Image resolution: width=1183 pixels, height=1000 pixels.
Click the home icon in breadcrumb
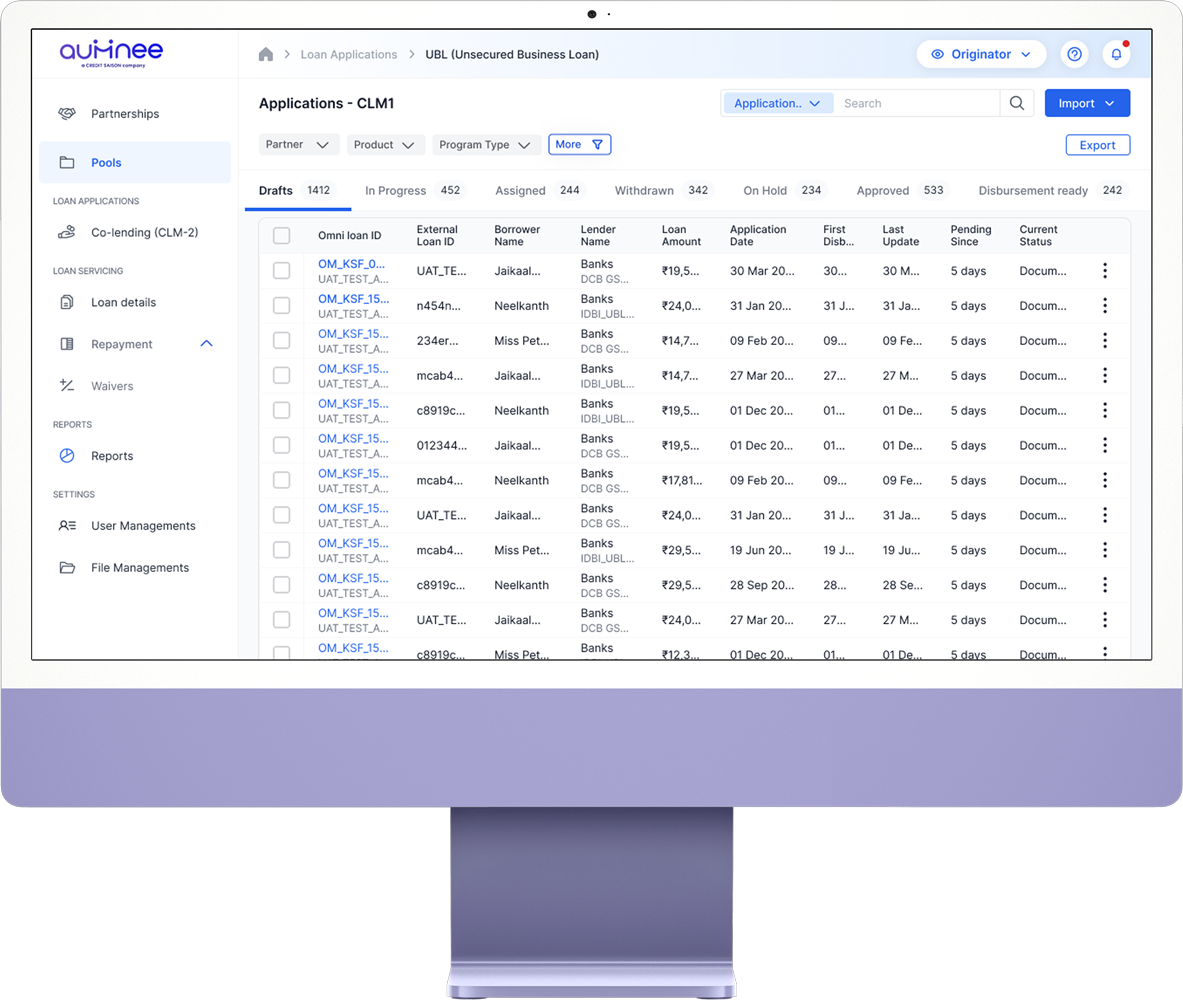tap(266, 55)
